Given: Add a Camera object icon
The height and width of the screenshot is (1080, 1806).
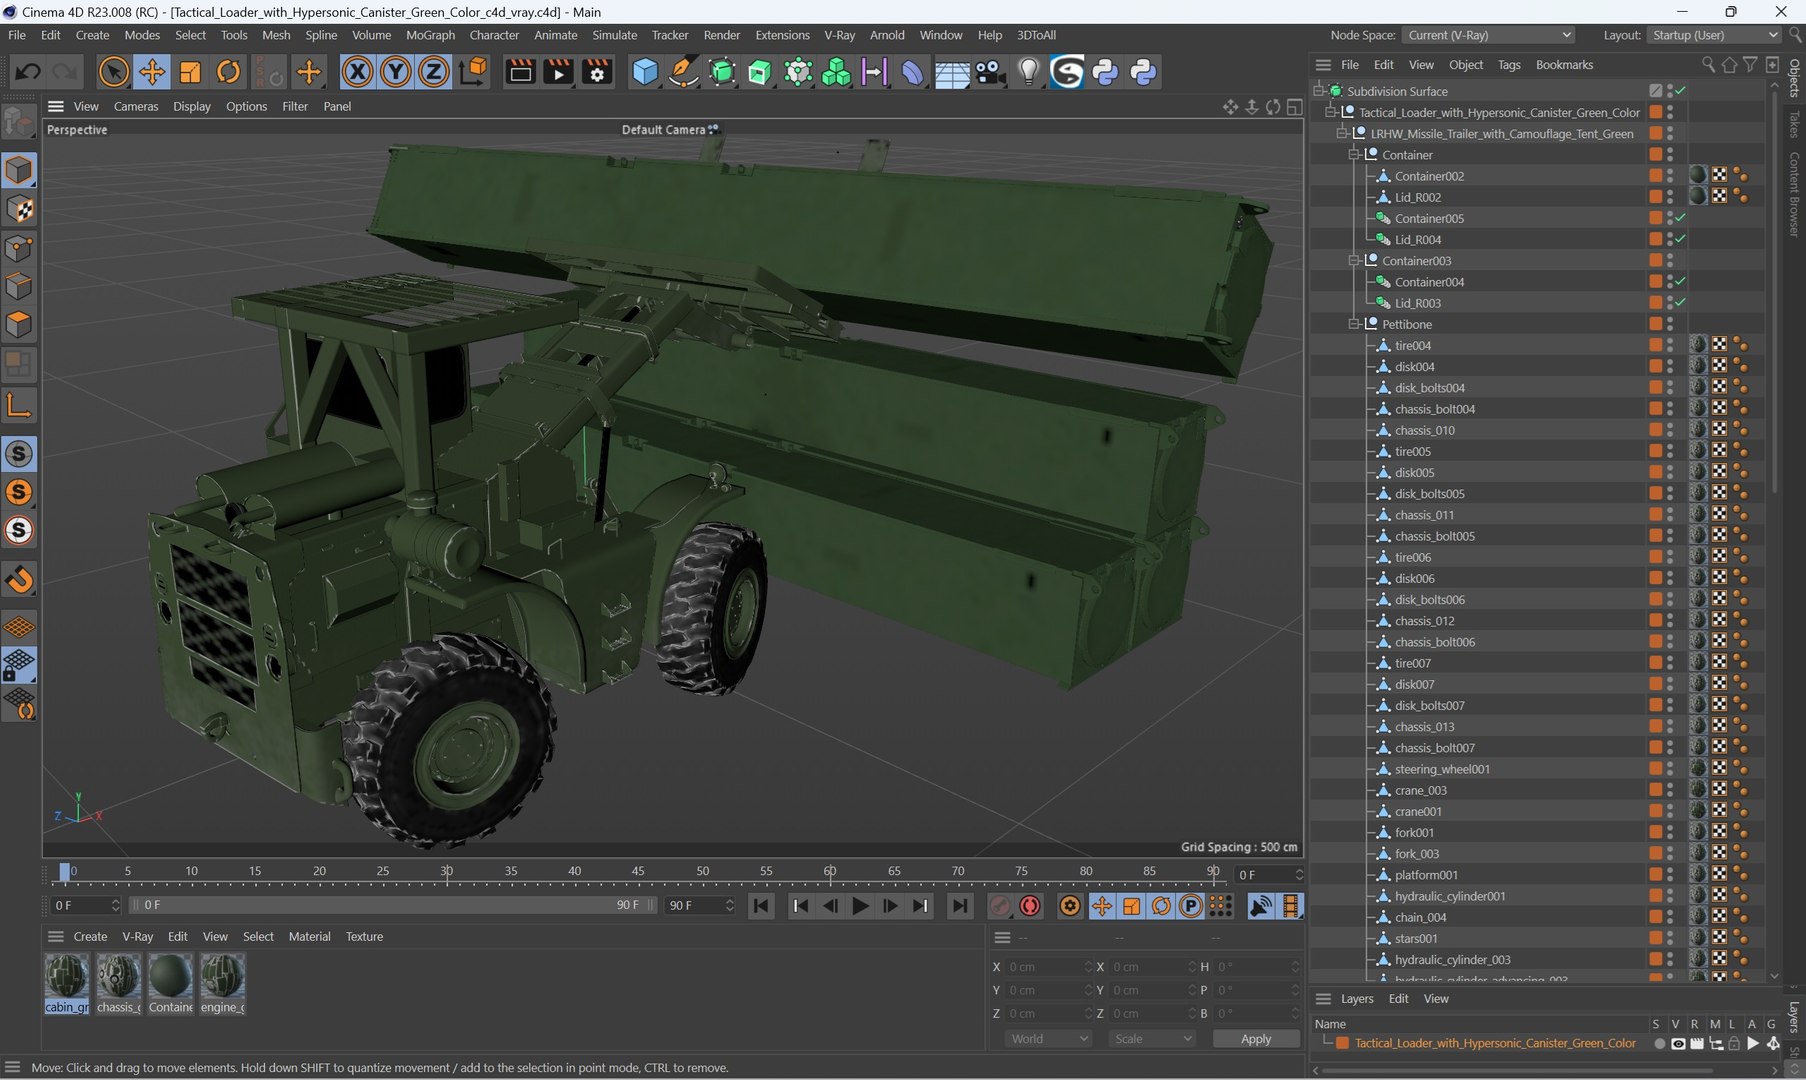Looking at the screenshot, I should 990,72.
